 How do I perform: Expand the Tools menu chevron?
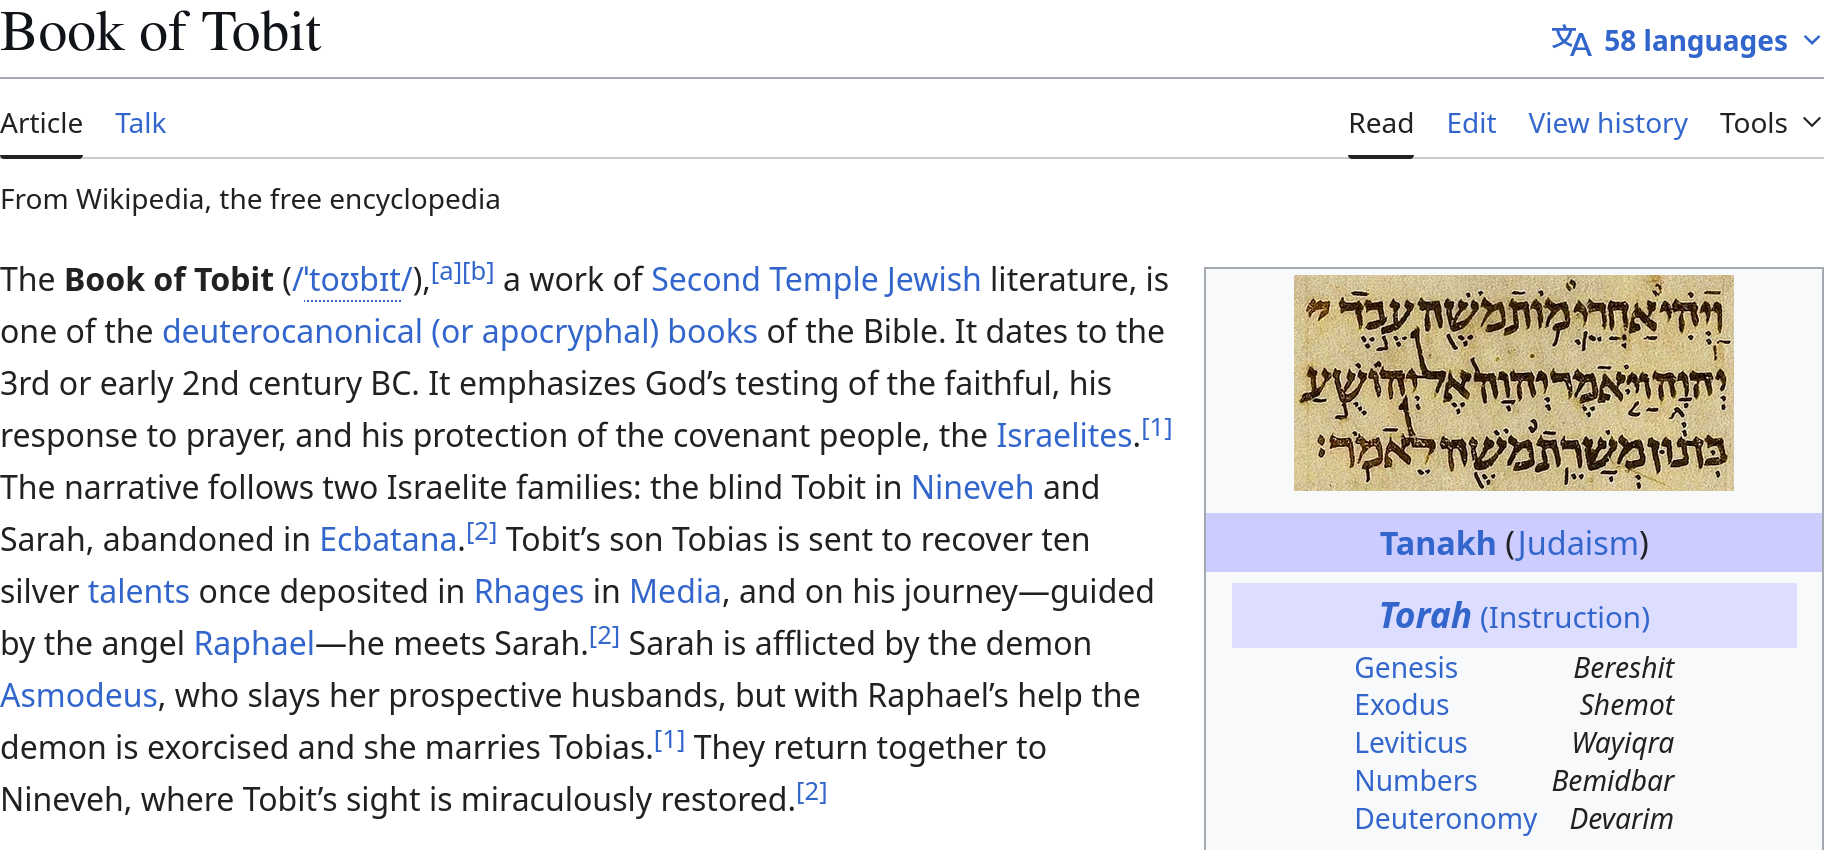[1811, 122]
